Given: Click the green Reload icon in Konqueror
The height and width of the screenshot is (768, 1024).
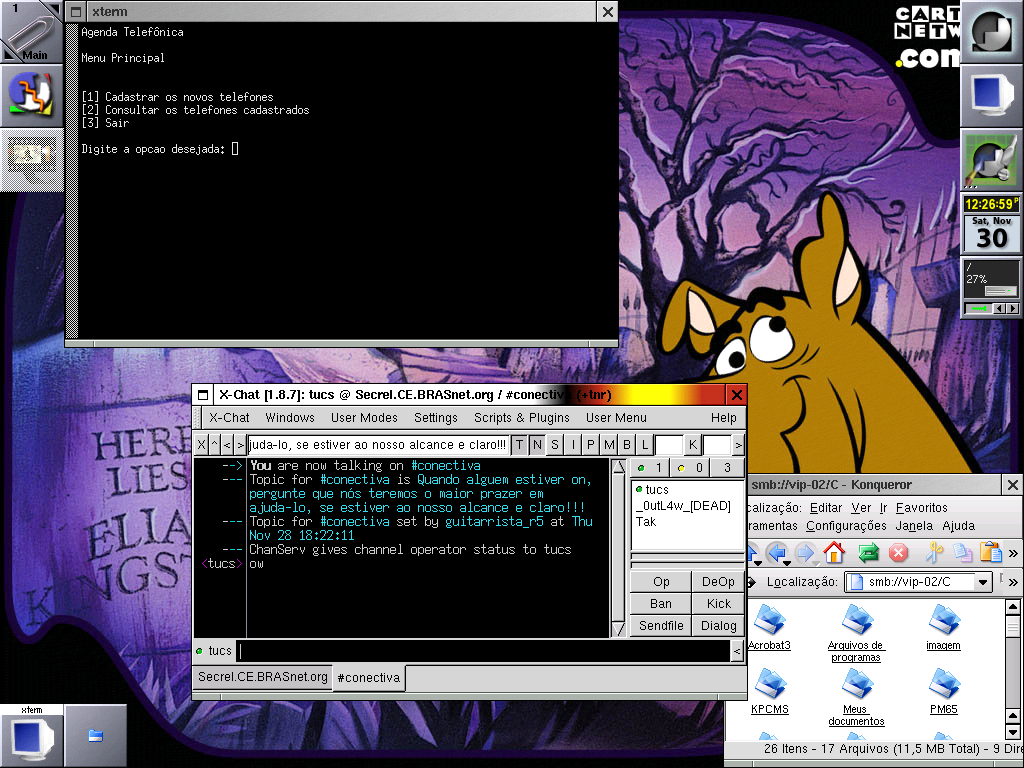Looking at the screenshot, I should (868, 553).
